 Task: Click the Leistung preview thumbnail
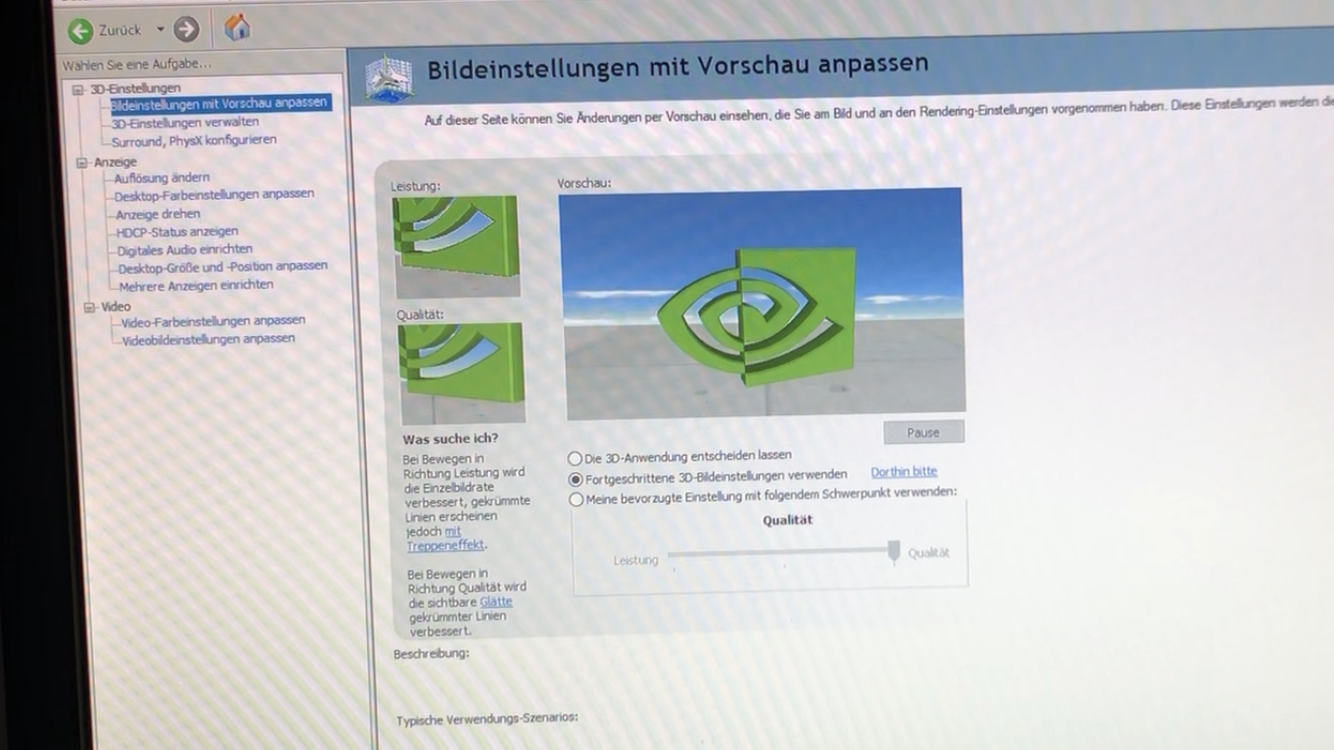457,246
